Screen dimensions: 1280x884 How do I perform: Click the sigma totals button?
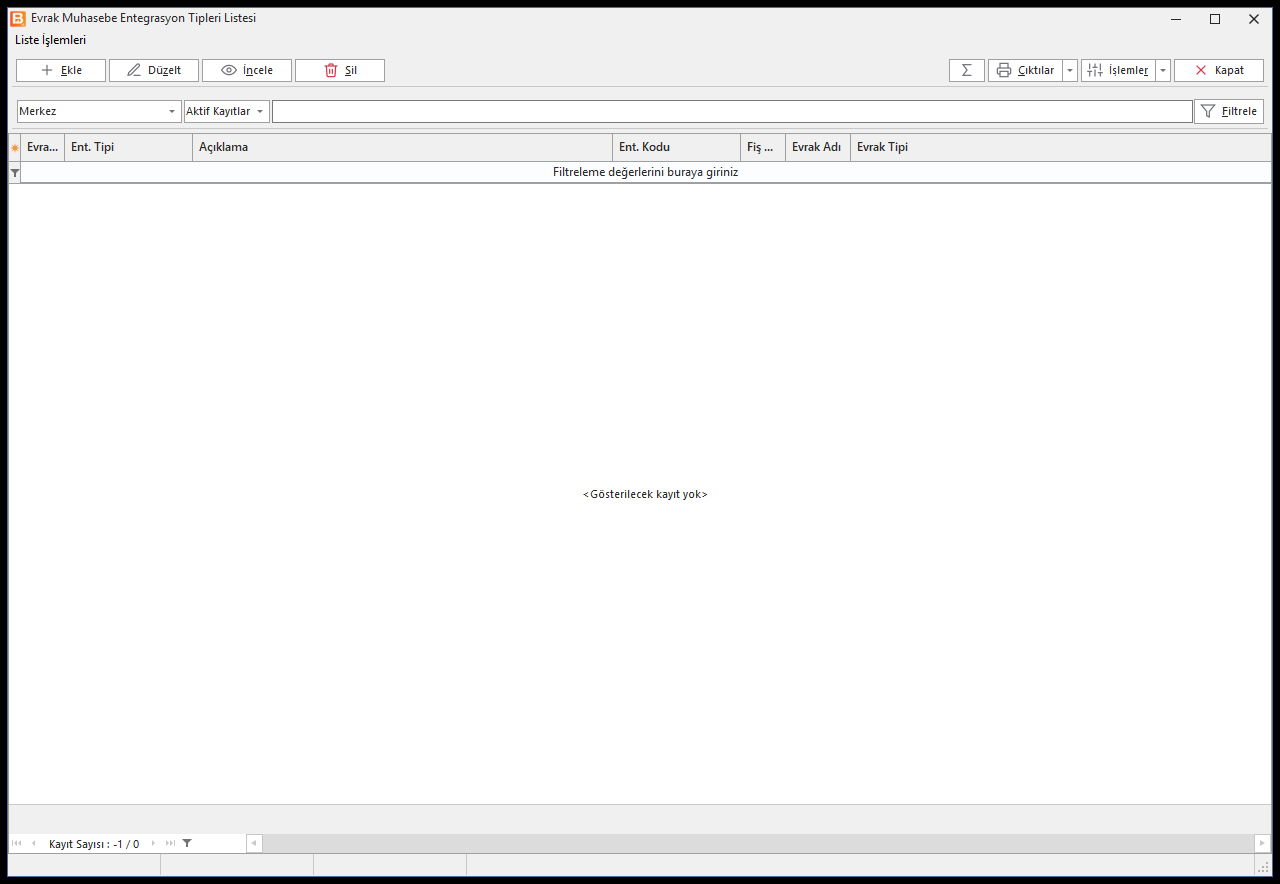coord(967,70)
